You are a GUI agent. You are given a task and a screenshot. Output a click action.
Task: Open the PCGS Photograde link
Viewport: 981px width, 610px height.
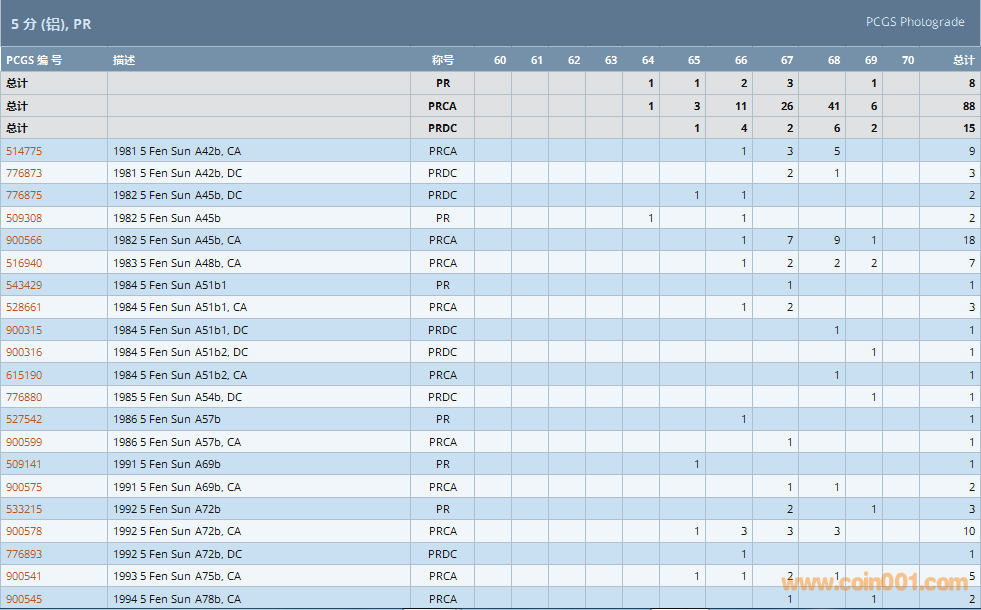(915, 22)
